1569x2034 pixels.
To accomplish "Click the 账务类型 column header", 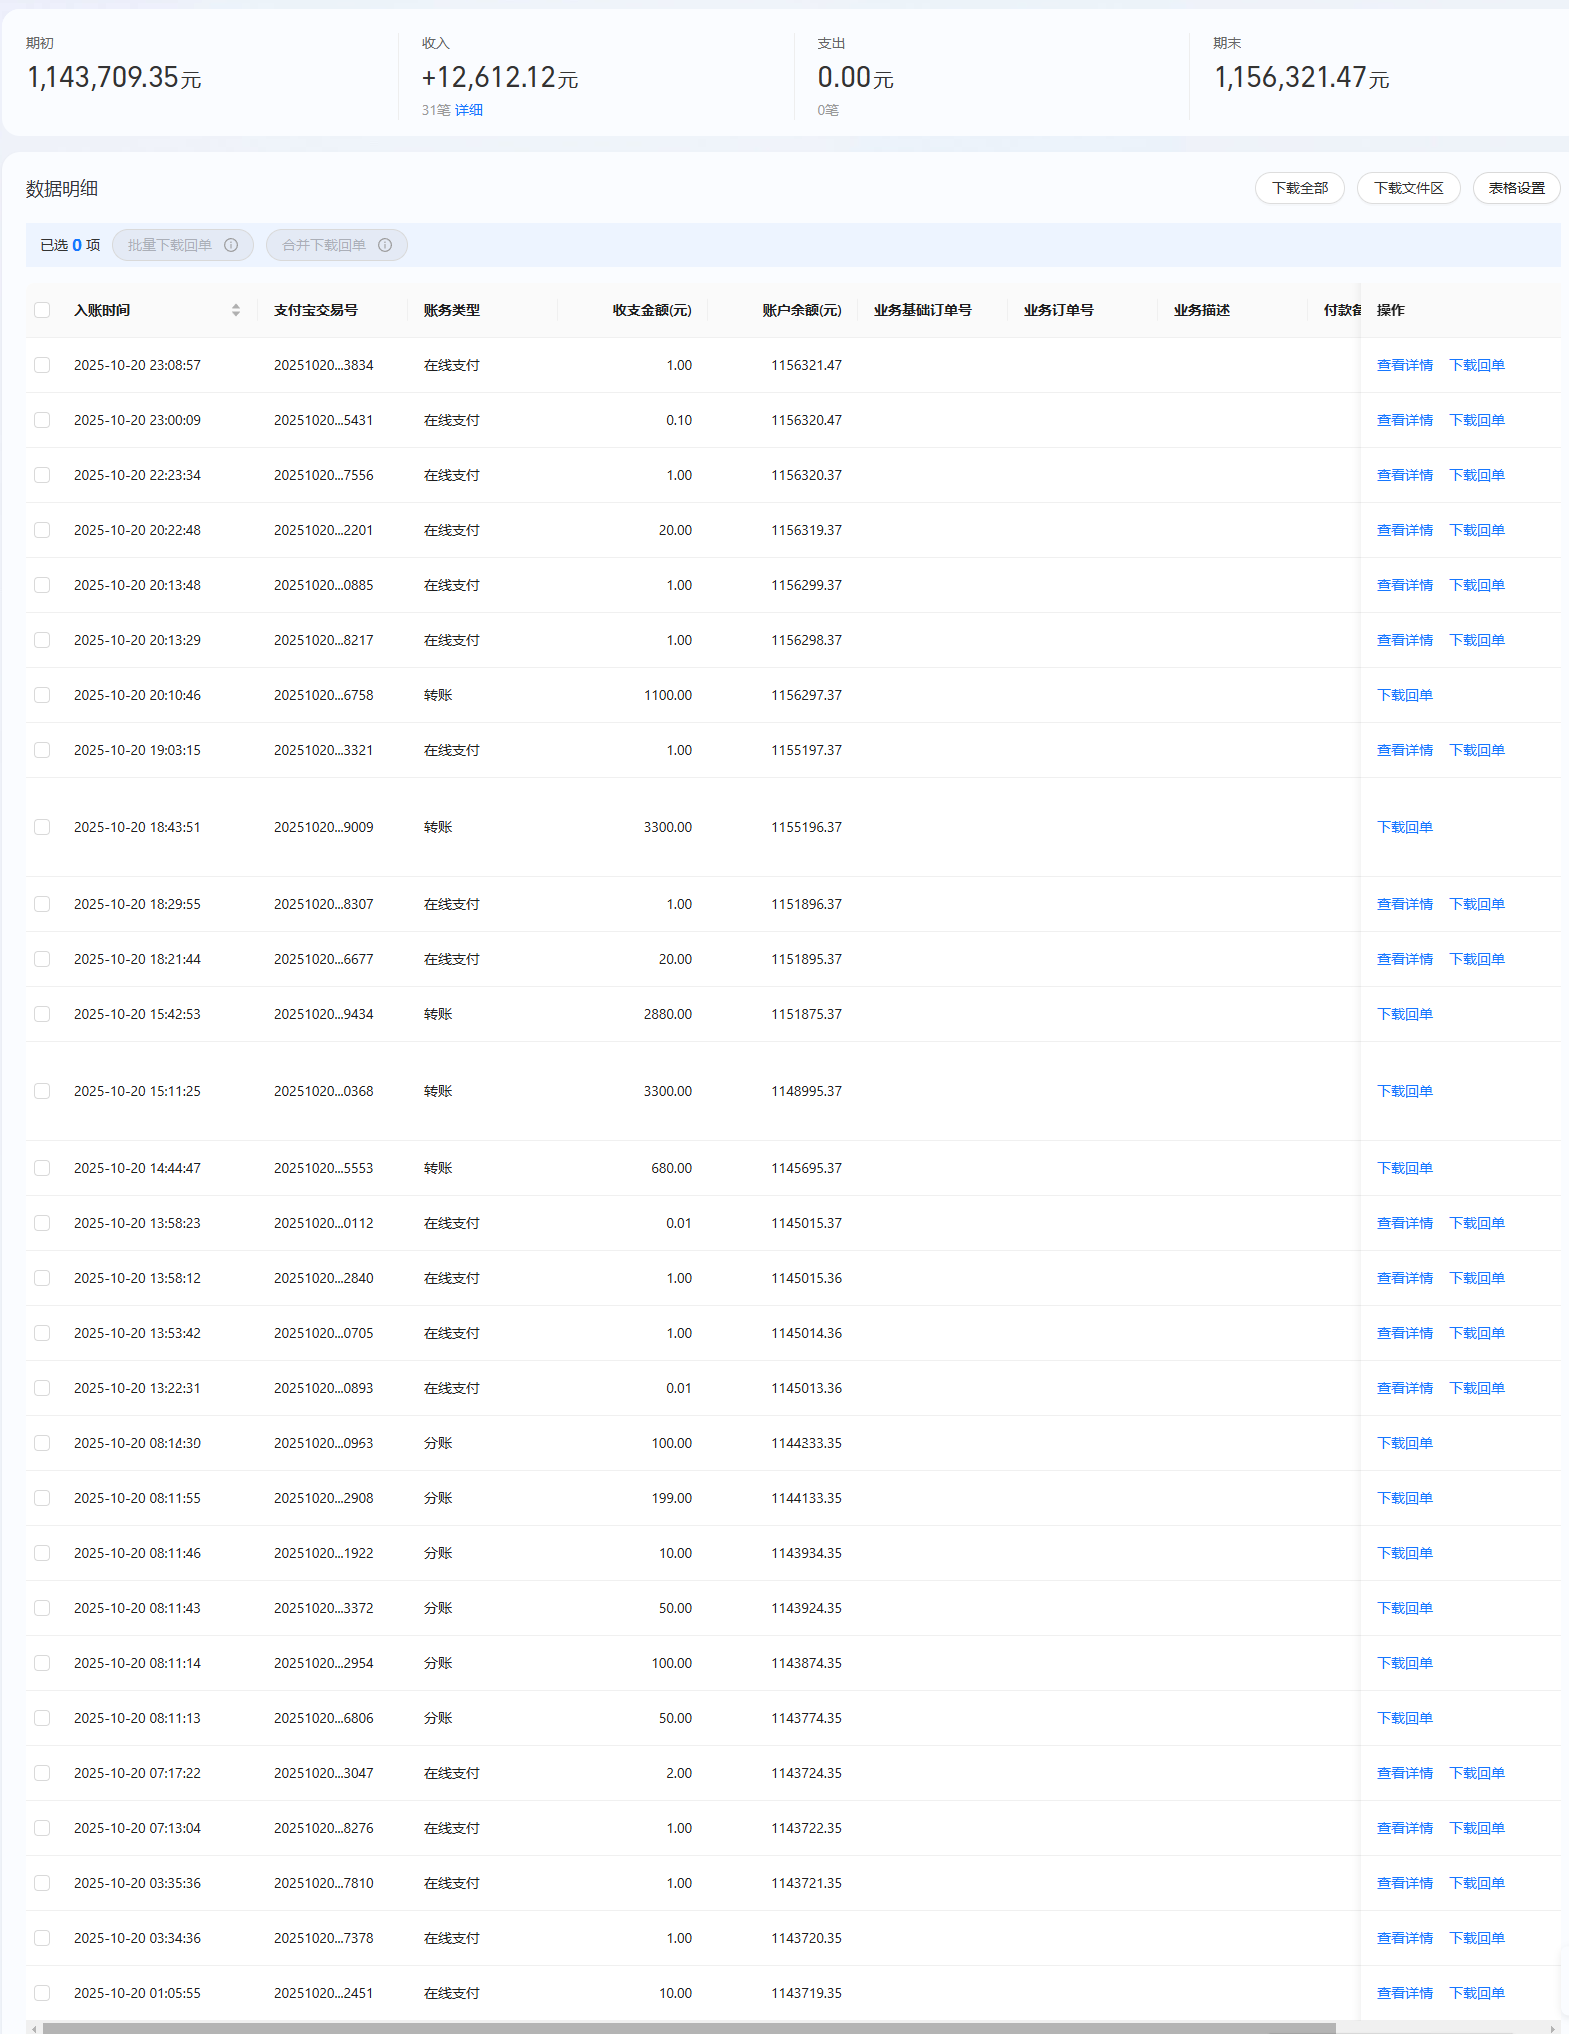I will 451,310.
